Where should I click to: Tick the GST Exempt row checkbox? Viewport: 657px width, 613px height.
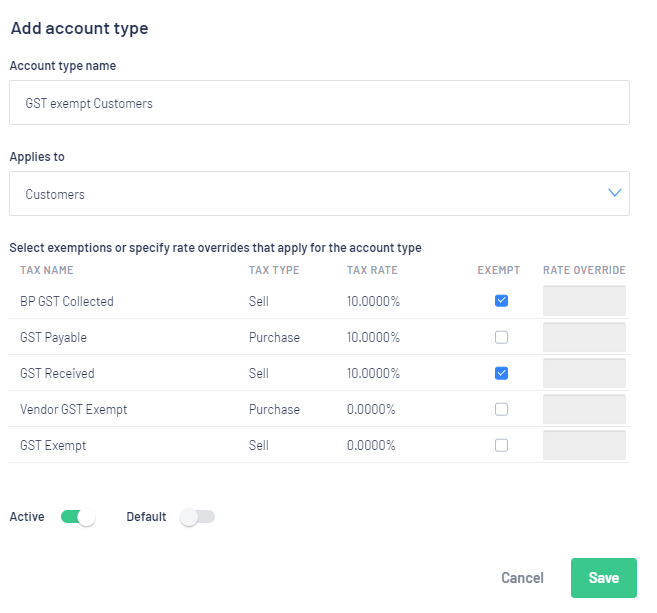pos(501,445)
